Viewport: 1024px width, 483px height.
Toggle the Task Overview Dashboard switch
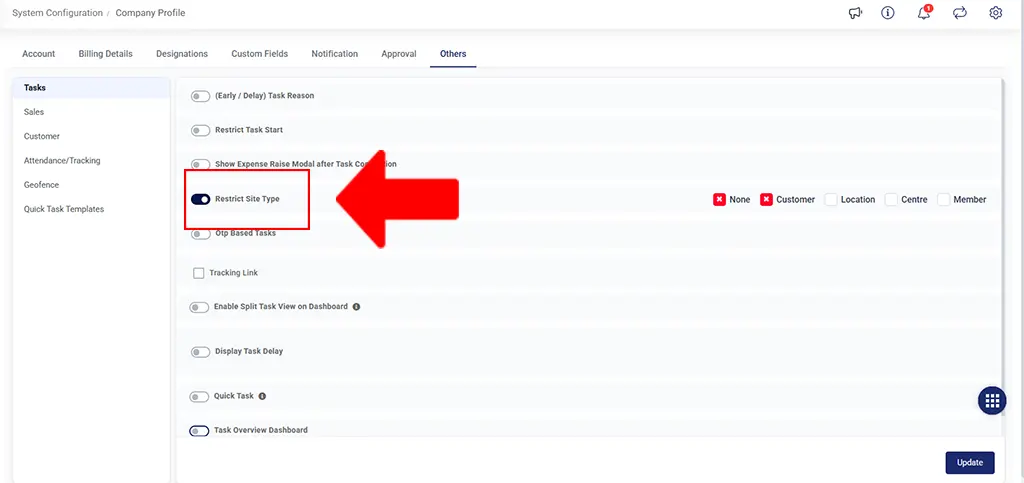coord(199,431)
